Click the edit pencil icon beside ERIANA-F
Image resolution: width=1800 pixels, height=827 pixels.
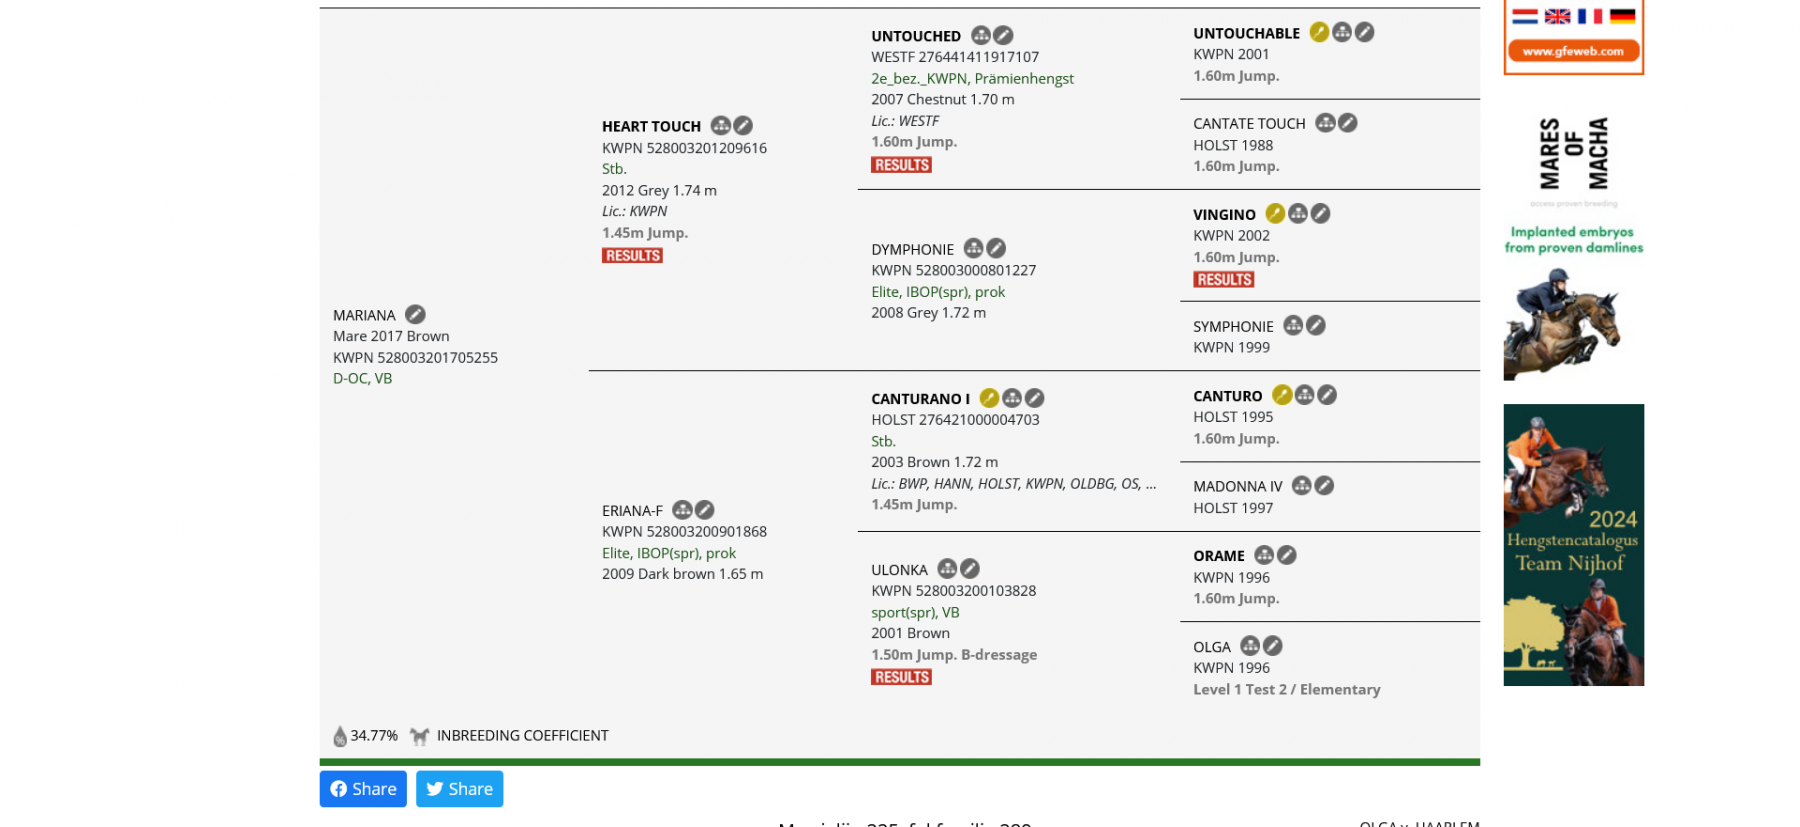[705, 510]
